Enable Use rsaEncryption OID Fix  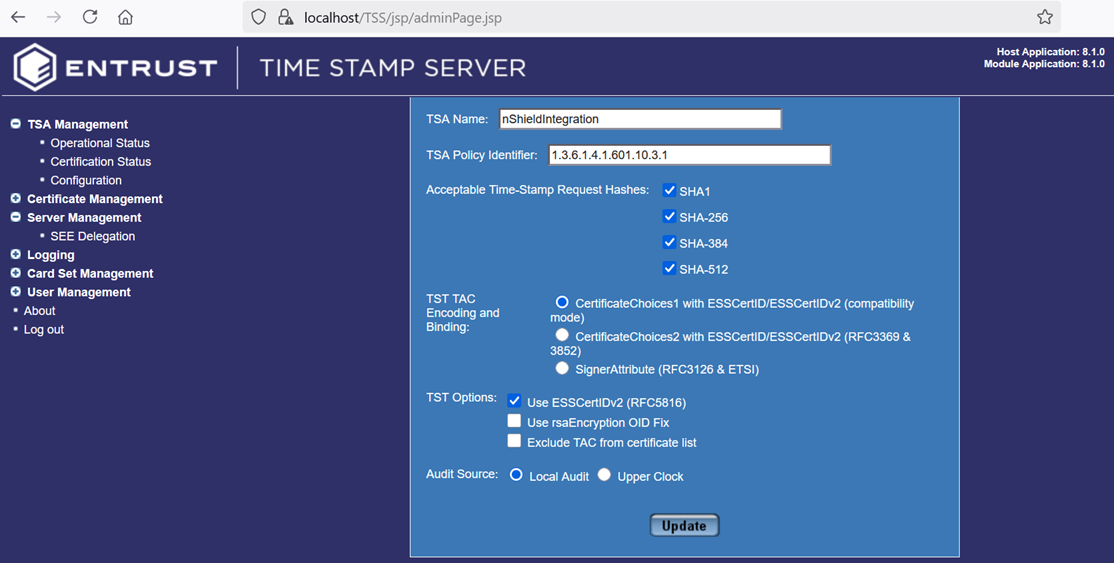coord(514,421)
